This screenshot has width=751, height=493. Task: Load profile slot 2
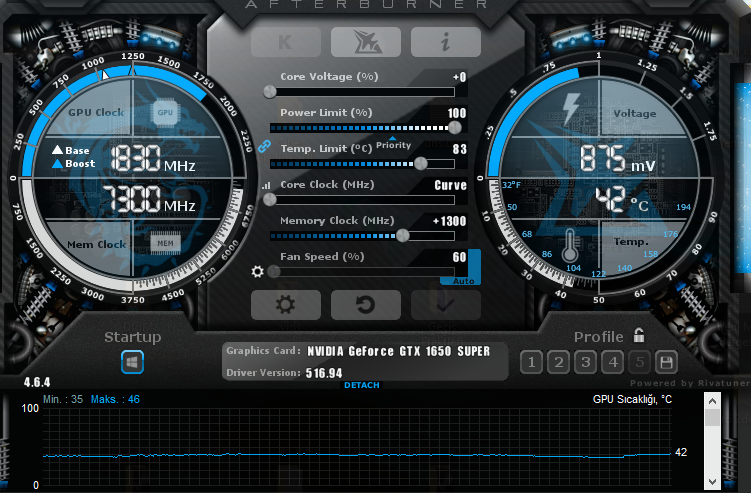[558, 363]
